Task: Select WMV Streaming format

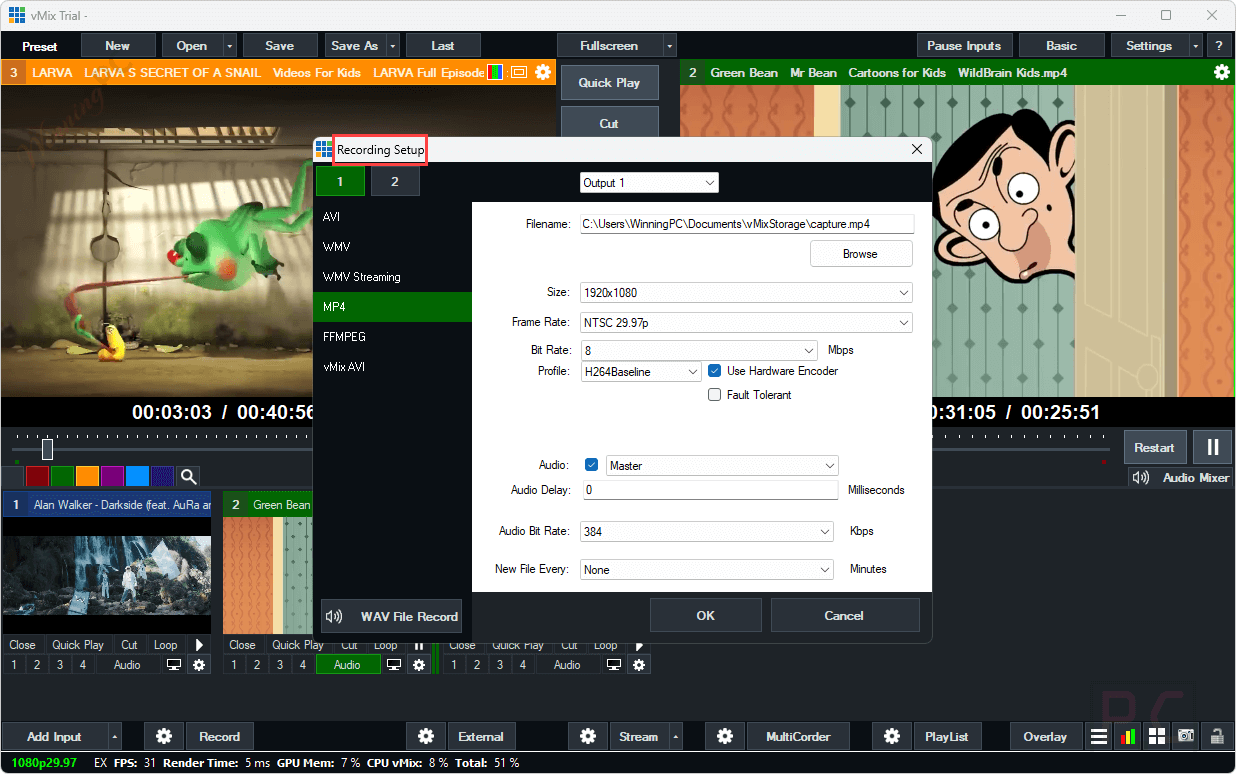Action: (392, 277)
